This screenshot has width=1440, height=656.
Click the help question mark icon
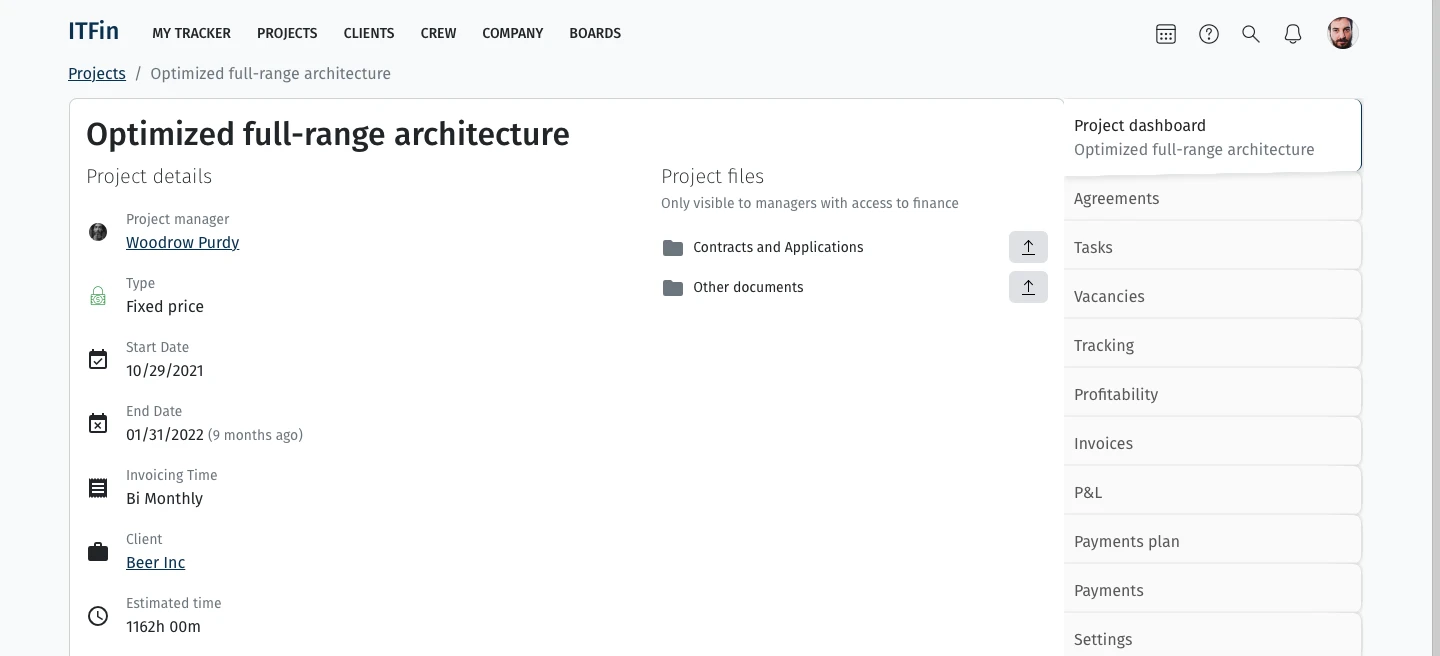(x=1209, y=34)
